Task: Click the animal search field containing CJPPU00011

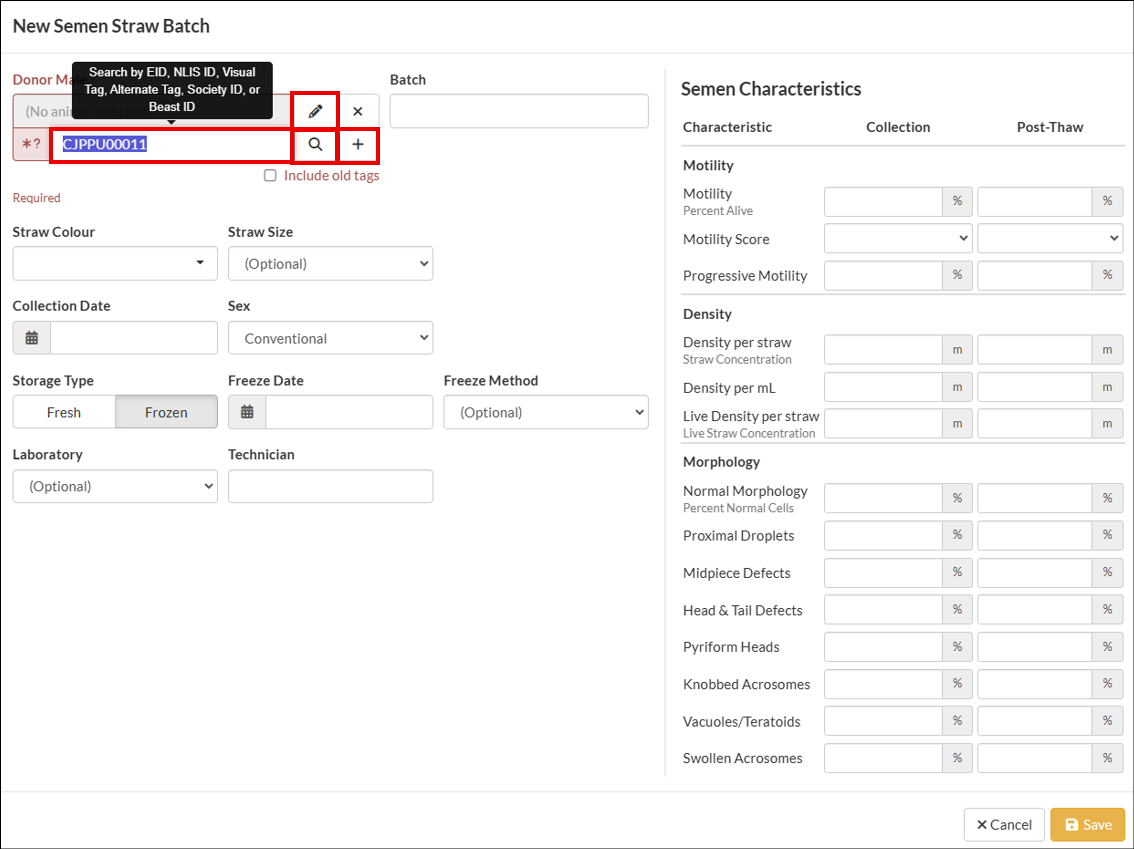Action: click(172, 145)
